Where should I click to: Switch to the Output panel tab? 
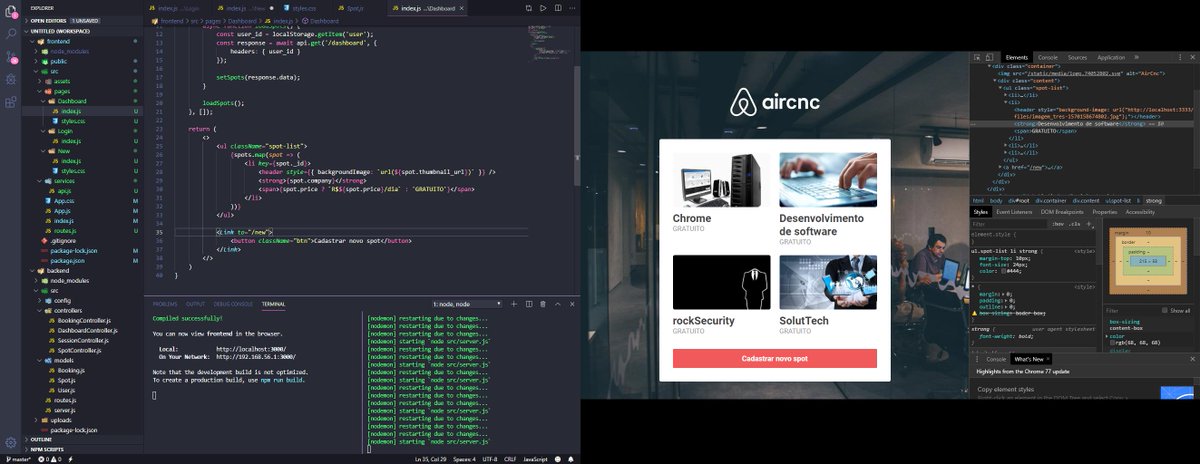195,303
